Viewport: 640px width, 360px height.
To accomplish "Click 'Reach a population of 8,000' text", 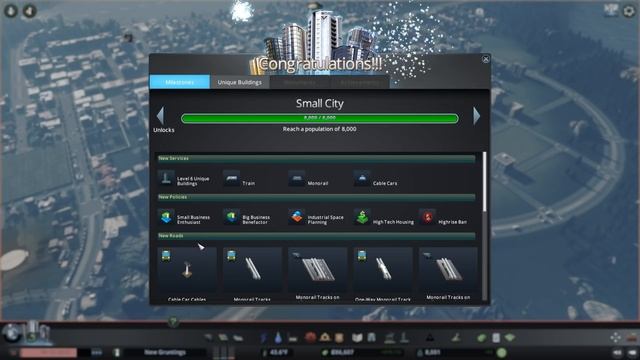I will point(320,129).
